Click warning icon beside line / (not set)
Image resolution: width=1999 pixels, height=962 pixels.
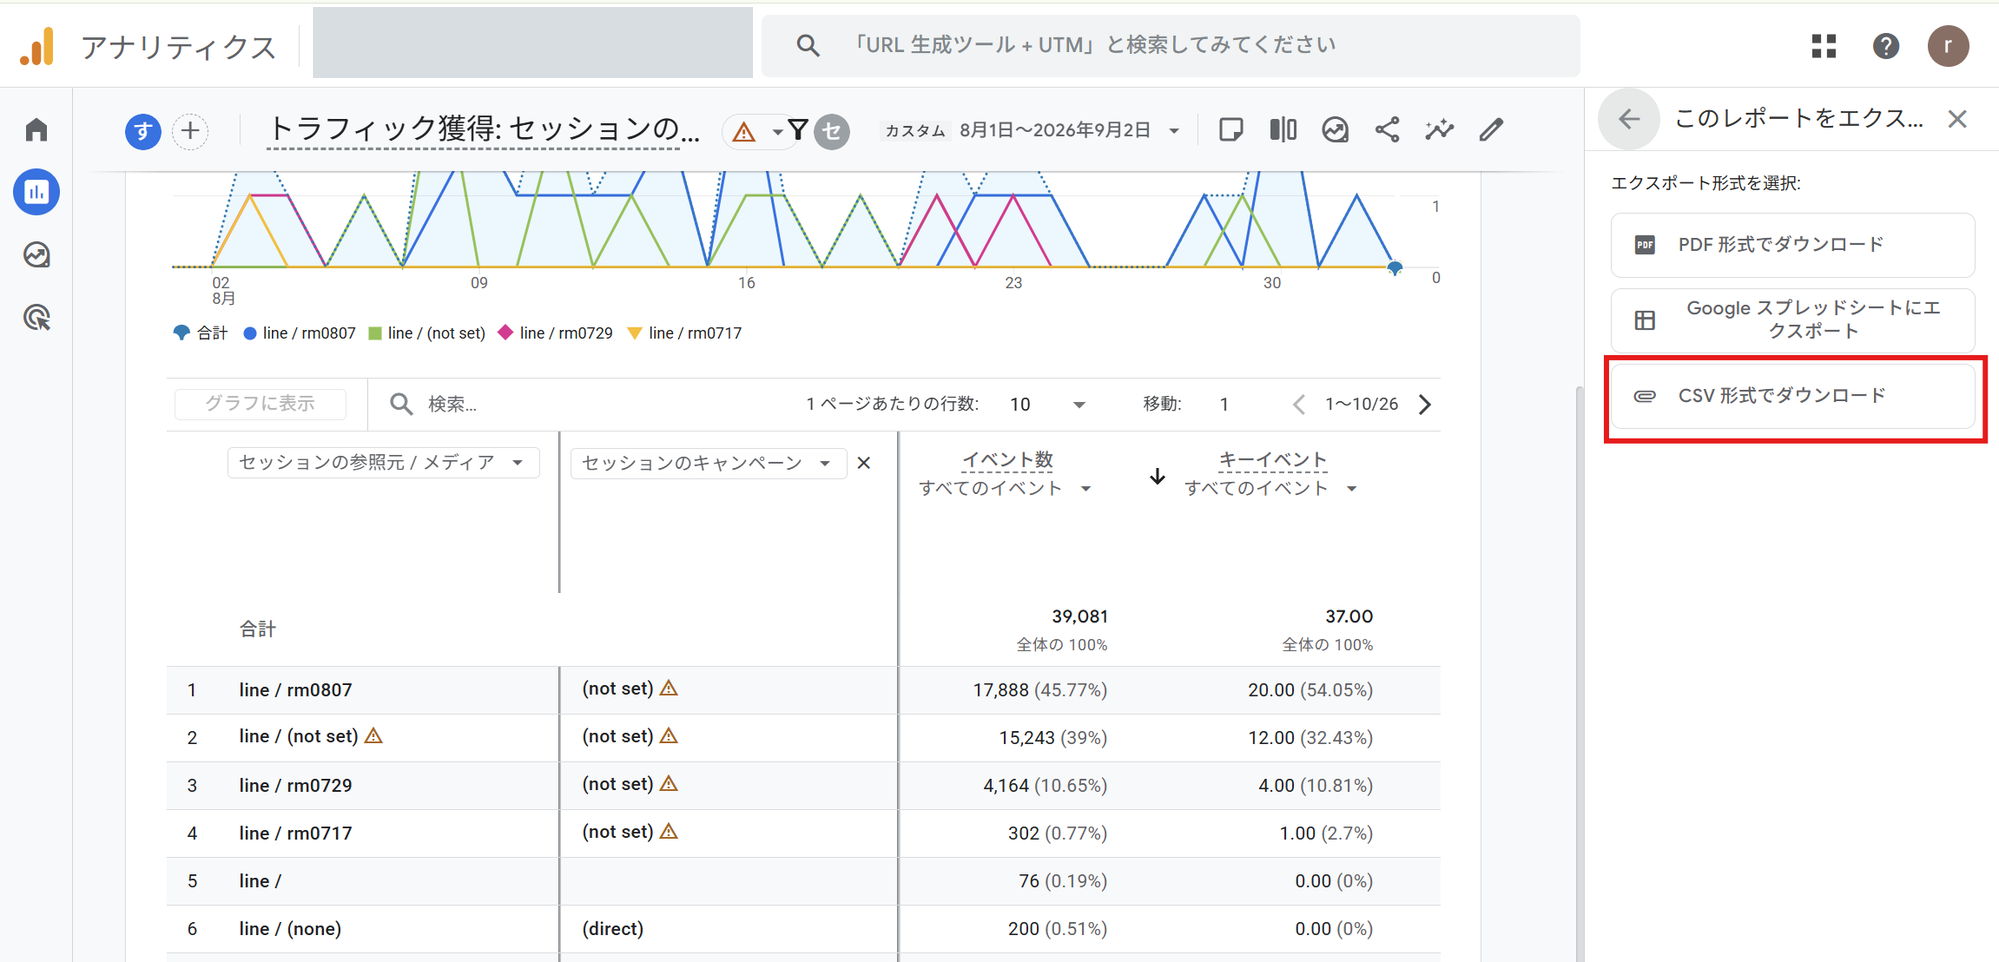pos(373,736)
